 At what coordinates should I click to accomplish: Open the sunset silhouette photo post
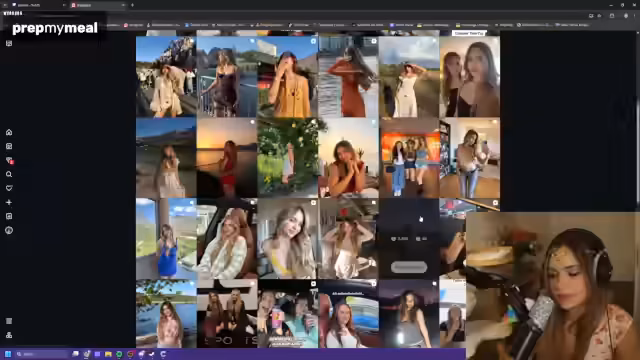click(227, 158)
